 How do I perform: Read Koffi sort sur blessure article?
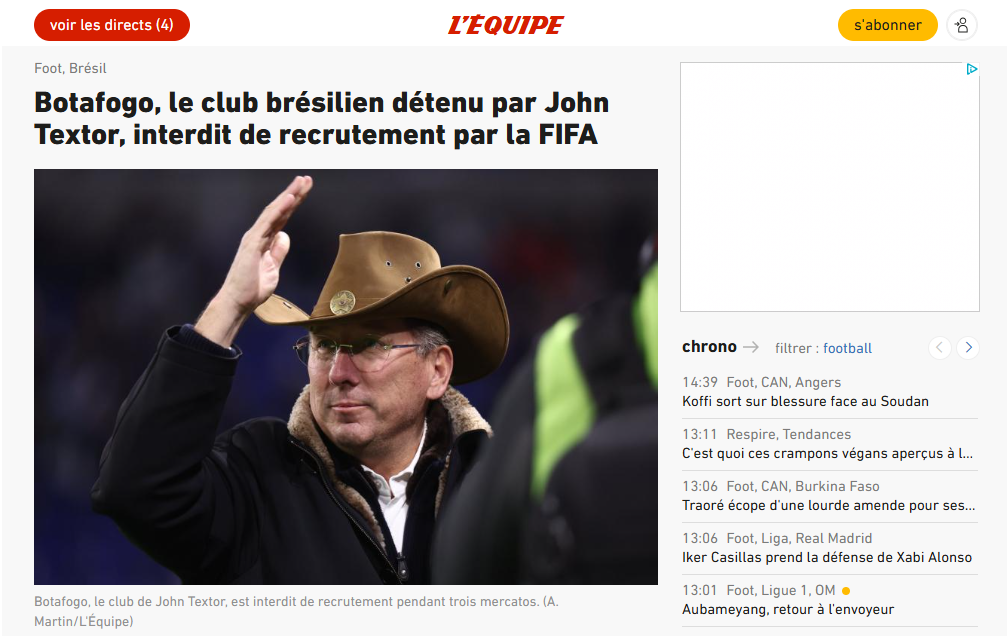coord(805,402)
